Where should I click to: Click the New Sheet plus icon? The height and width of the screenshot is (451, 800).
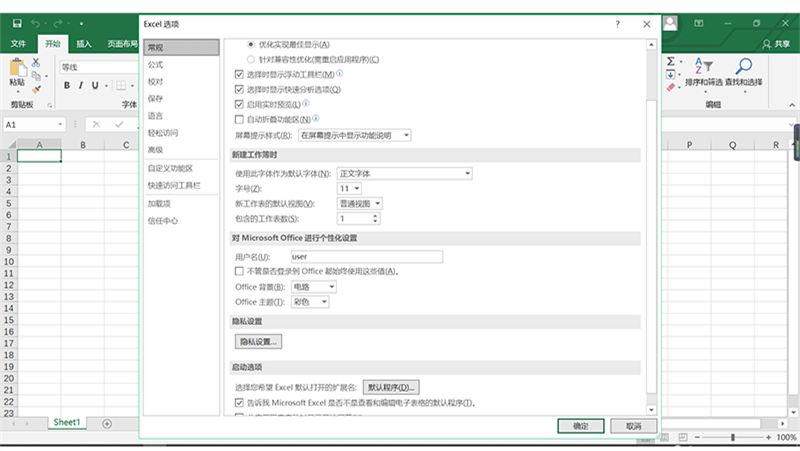(107, 423)
